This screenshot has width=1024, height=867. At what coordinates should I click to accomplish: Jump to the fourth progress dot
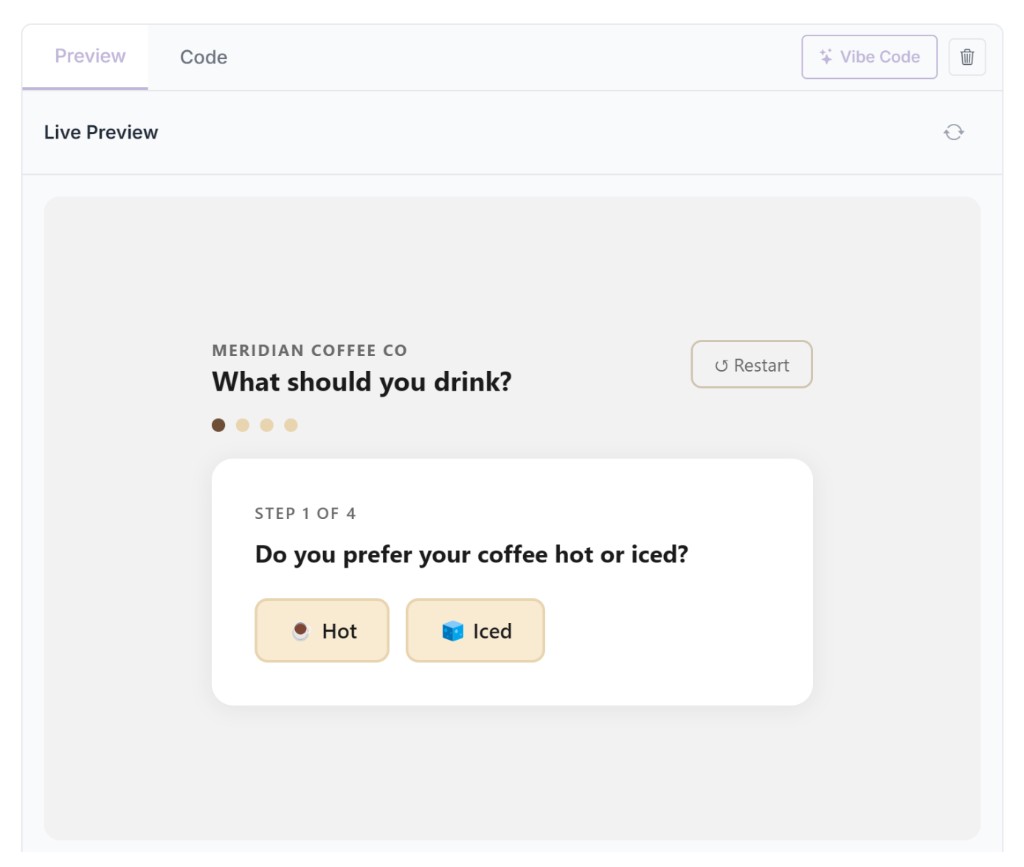click(291, 425)
